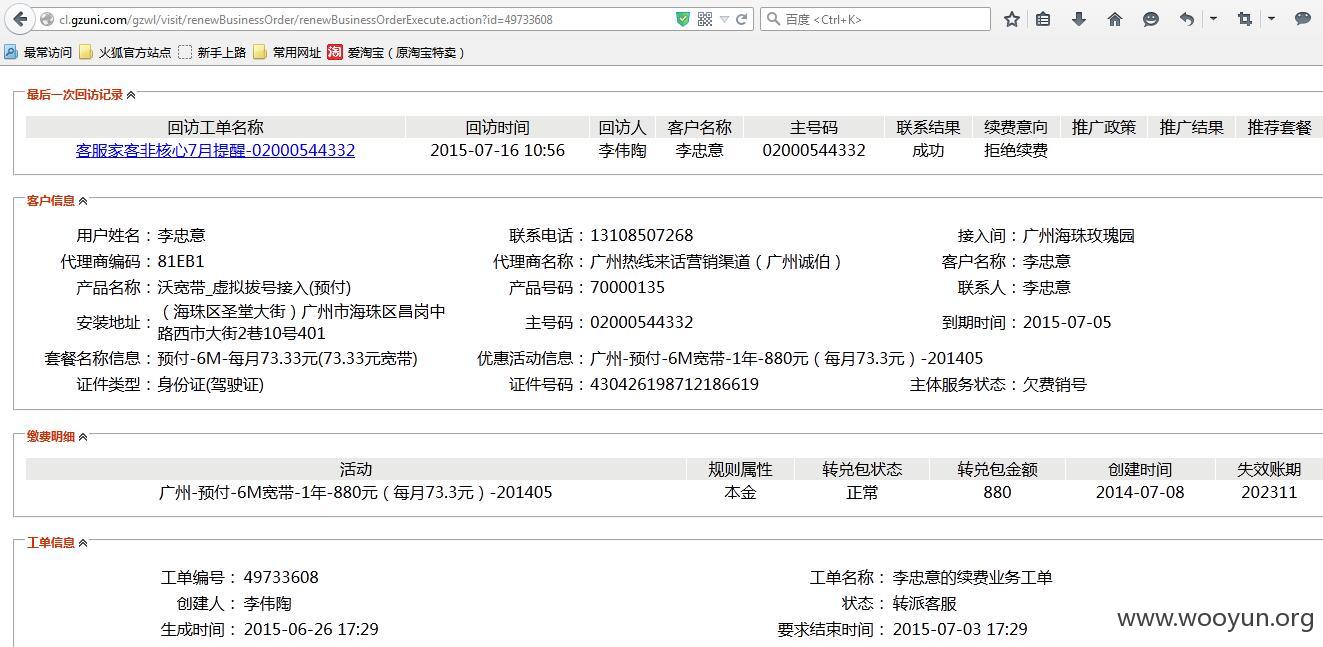This screenshot has width=1323, height=647.
Task: Open 最常访问 bookmark item
Action: pyautogui.click(x=38, y=52)
